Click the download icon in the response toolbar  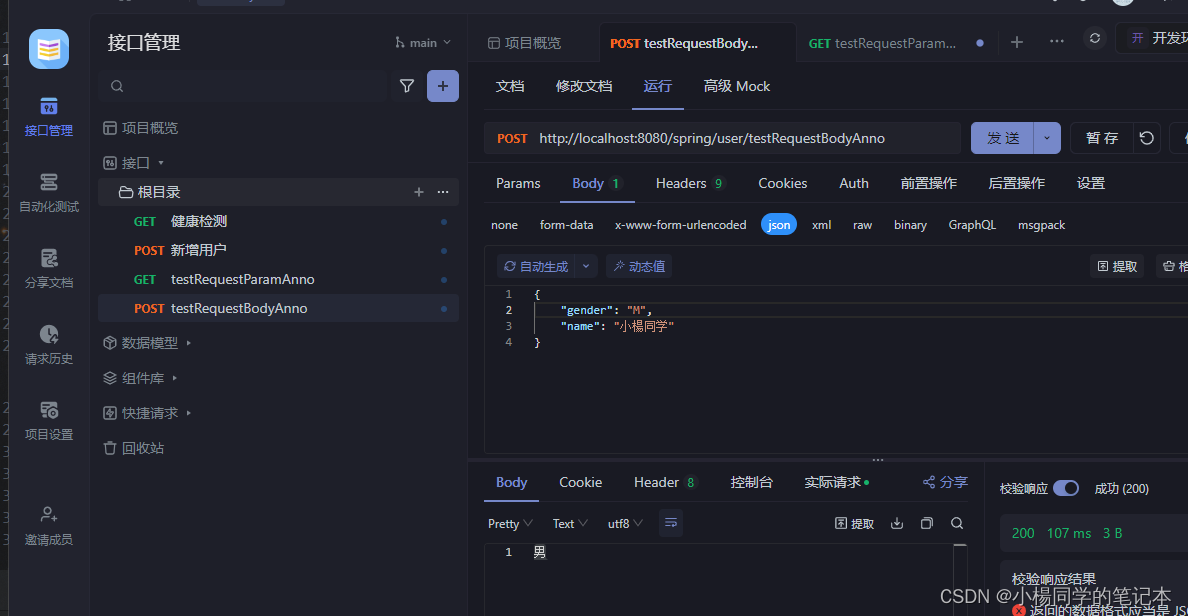(896, 522)
